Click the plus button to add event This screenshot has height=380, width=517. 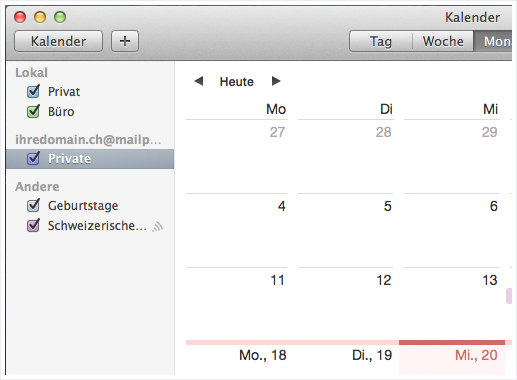[125, 41]
